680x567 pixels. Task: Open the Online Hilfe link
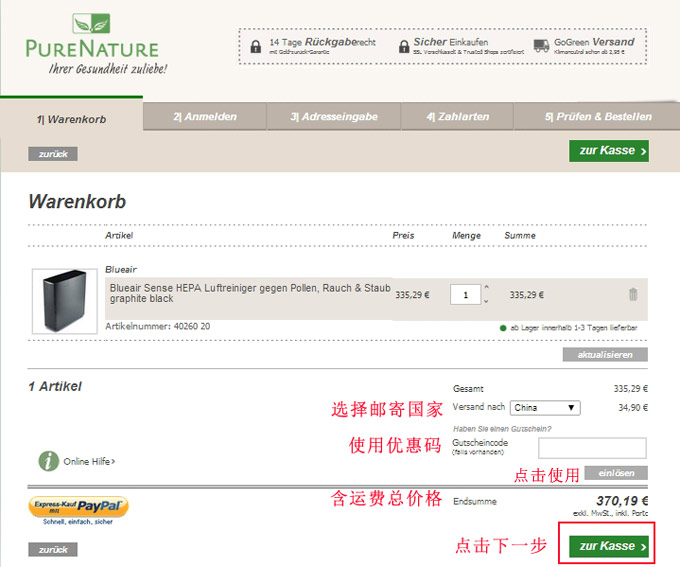click(x=89, y=461)
